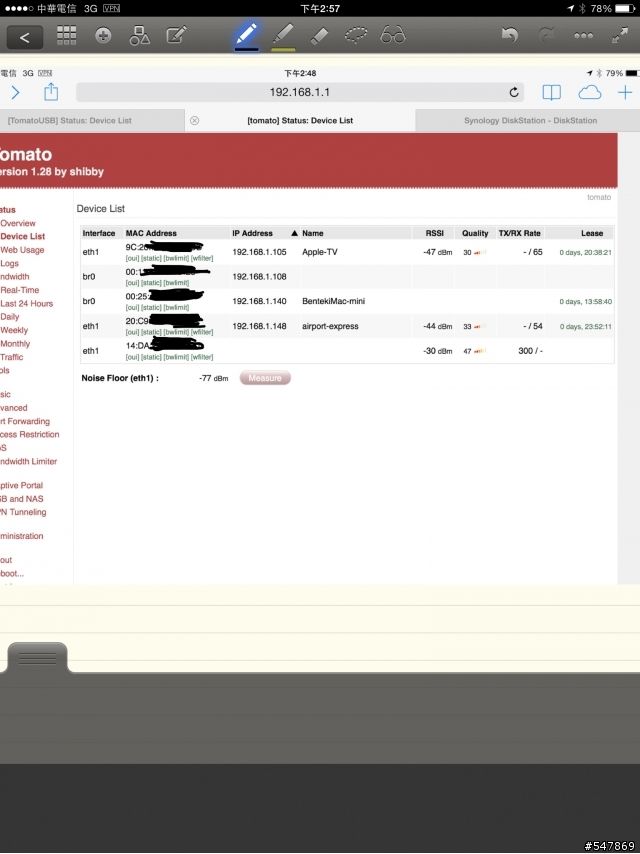
Task: Click the Apple-TV device name
Action: tap(320, 252)
